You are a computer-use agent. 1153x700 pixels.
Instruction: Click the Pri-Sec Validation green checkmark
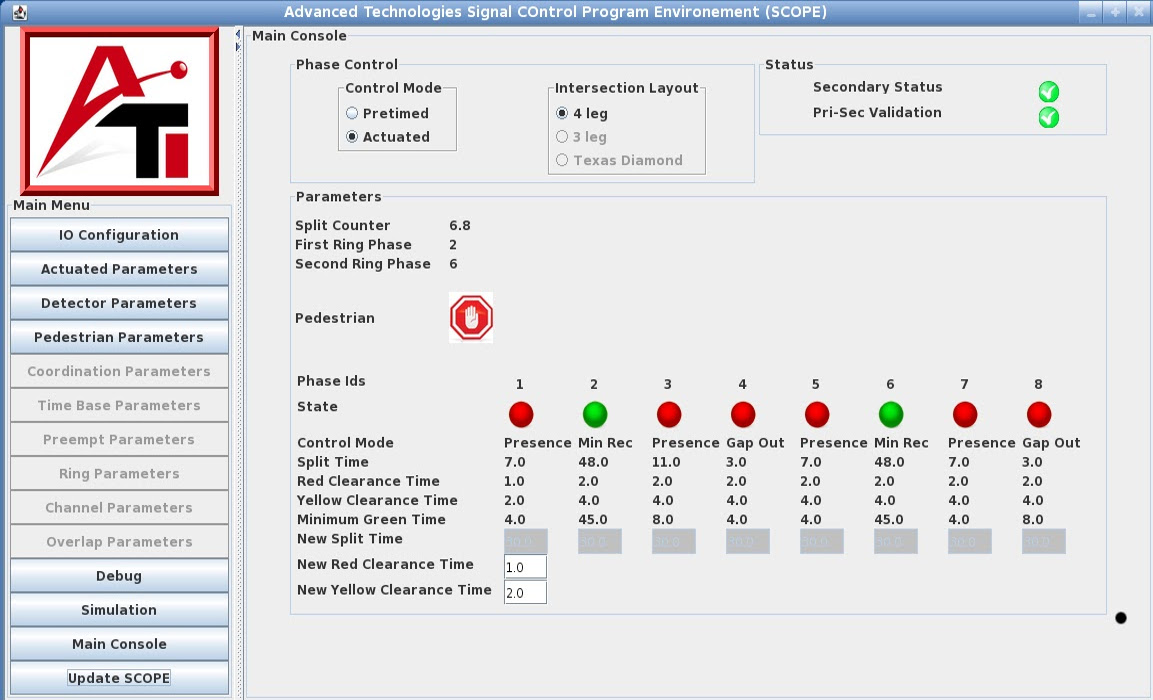[x=1048, y=117]
